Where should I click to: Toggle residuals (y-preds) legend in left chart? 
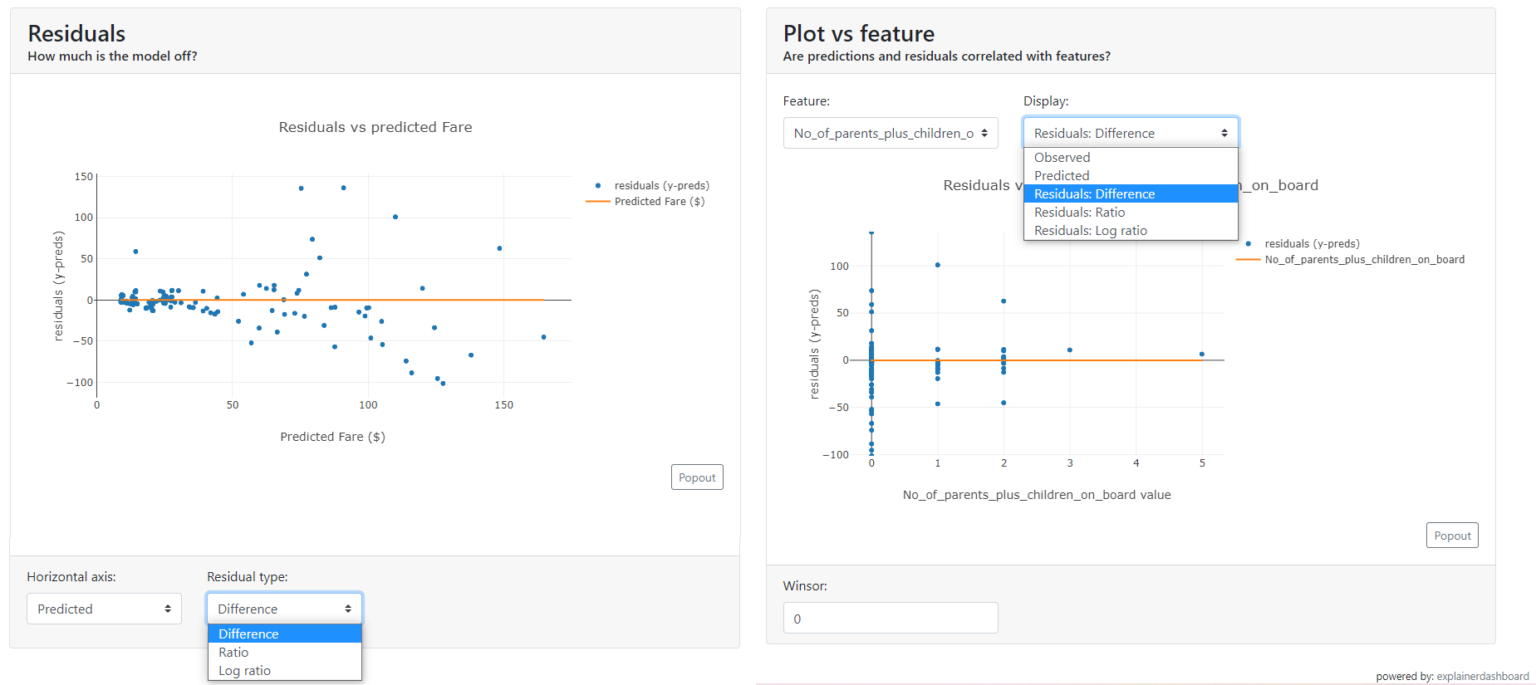click(x=660, y=185)
